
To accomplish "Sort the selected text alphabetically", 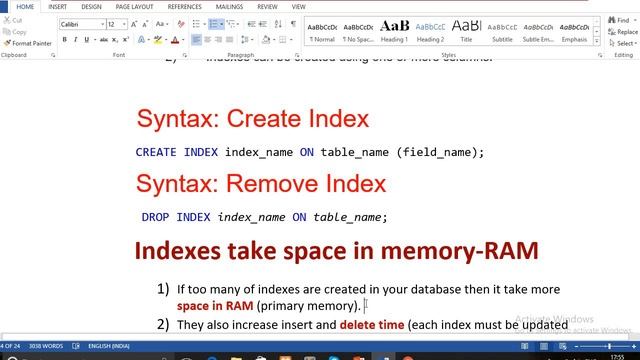I will click(278, 24).
